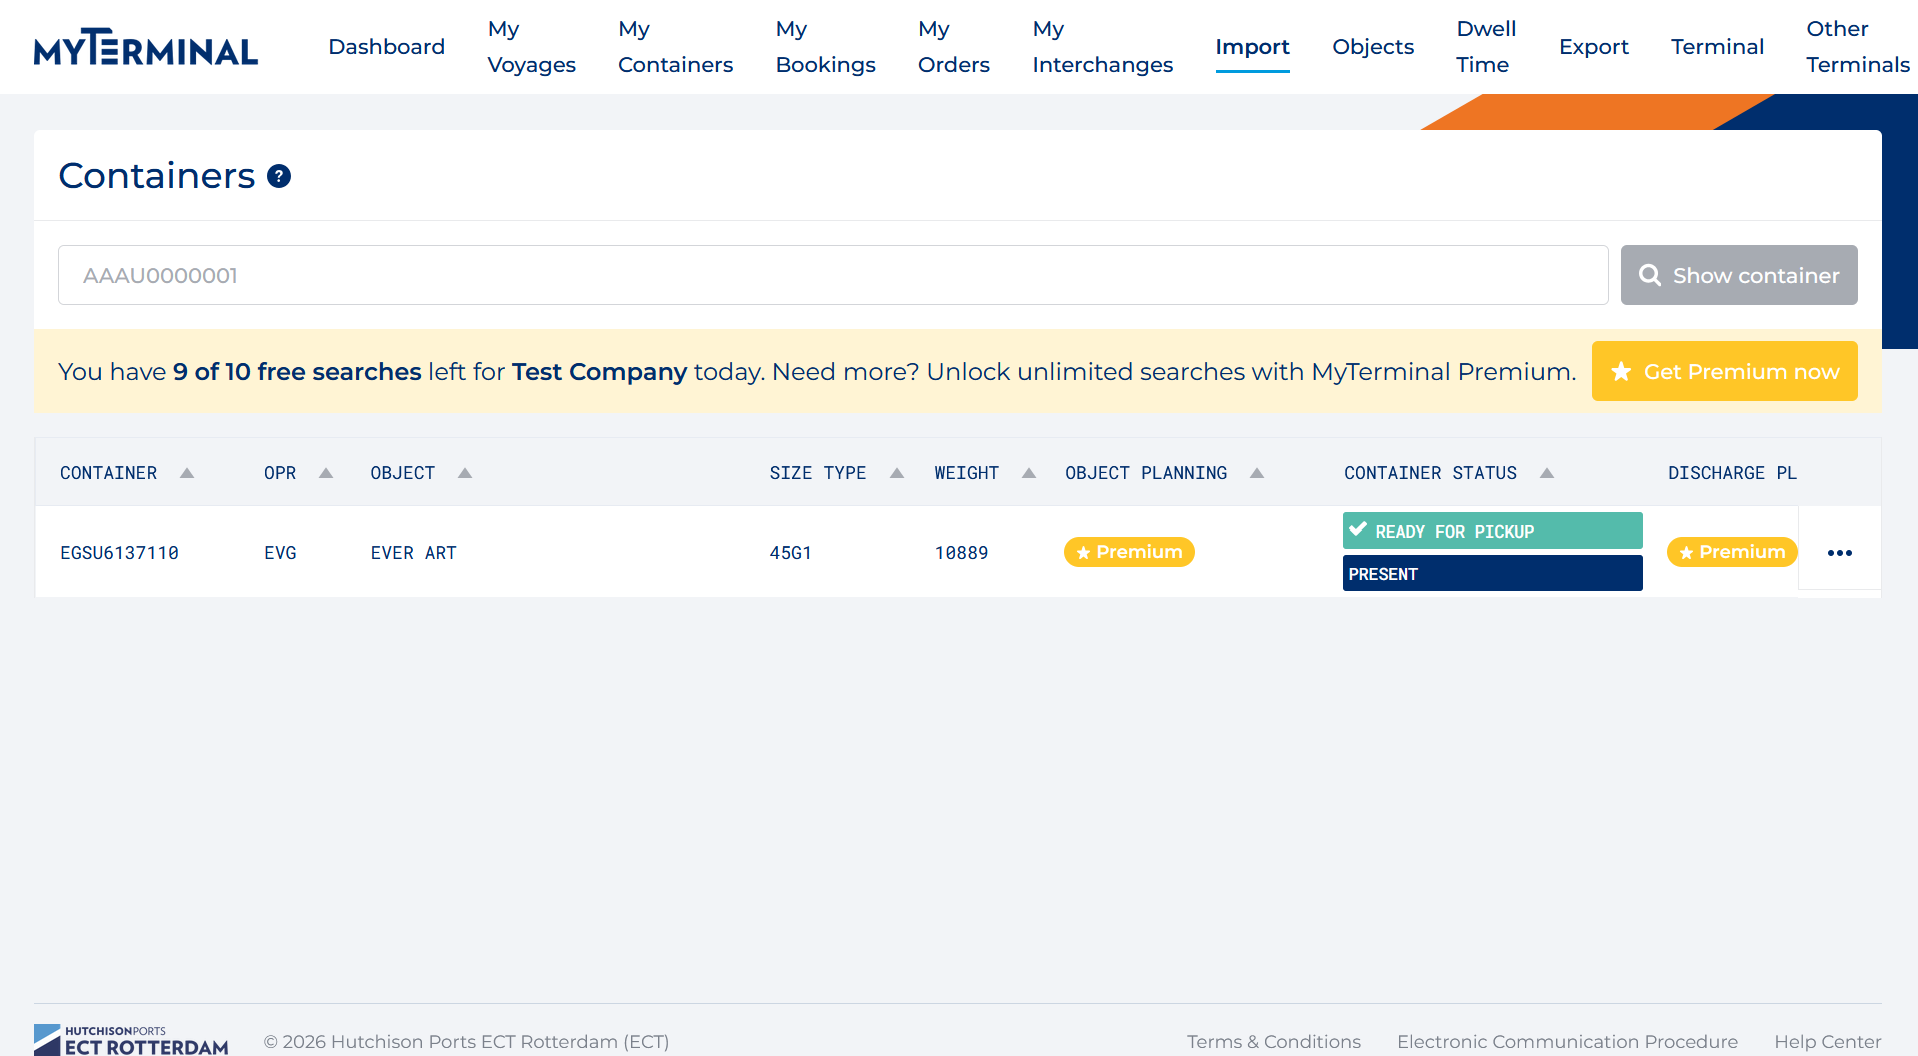The height and width of the screenshot is (1056, 1918).
Task: Click the Ready For Pickup status badge
Action: point(1491,531)
